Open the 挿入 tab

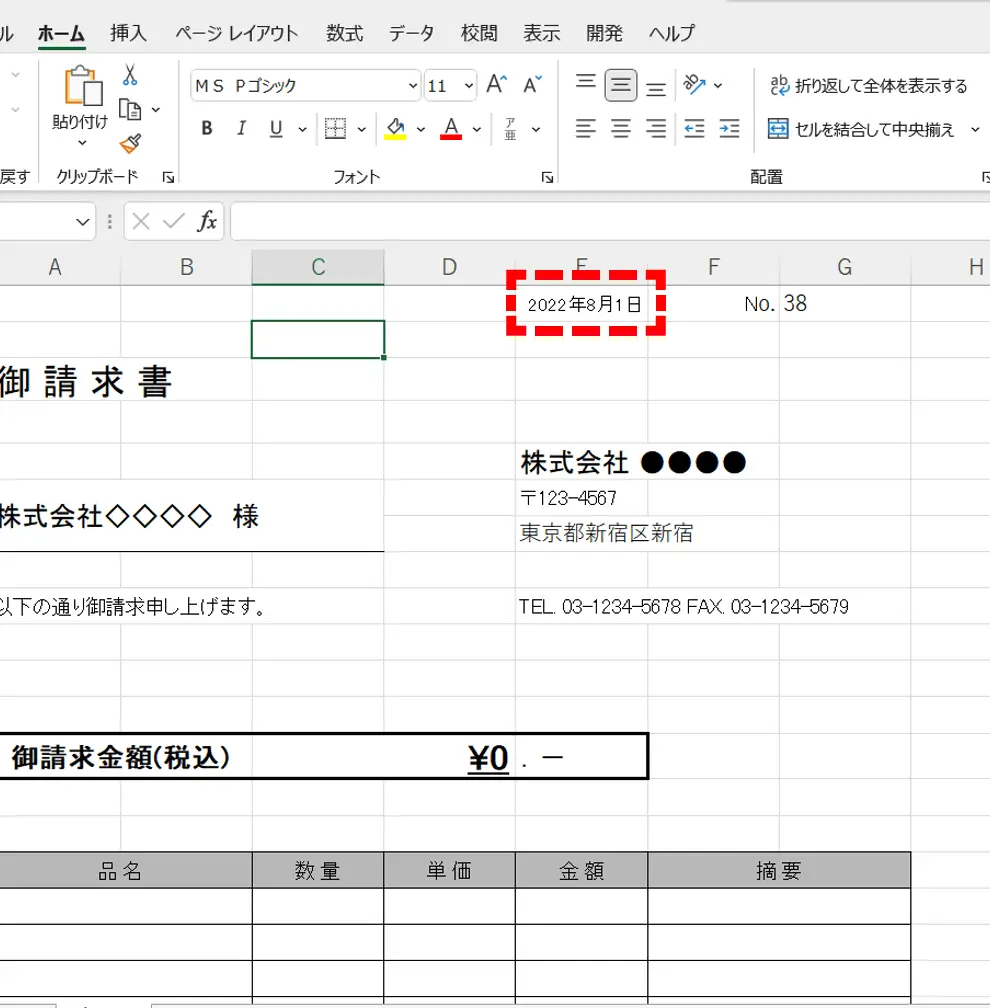coord(128,33)
